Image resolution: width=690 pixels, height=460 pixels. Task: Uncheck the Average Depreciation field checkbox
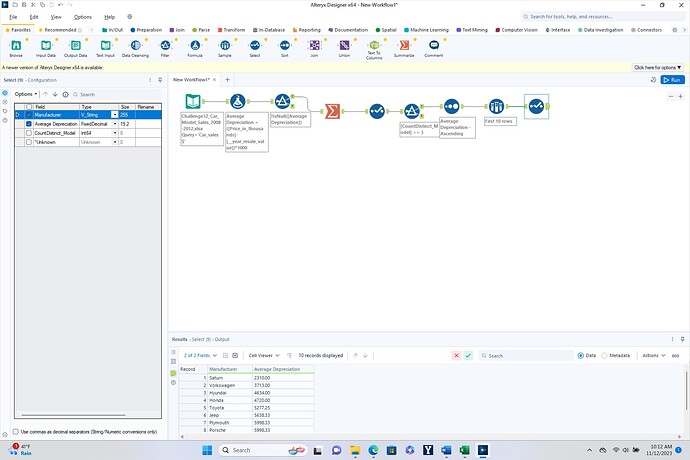click(29, 124)
